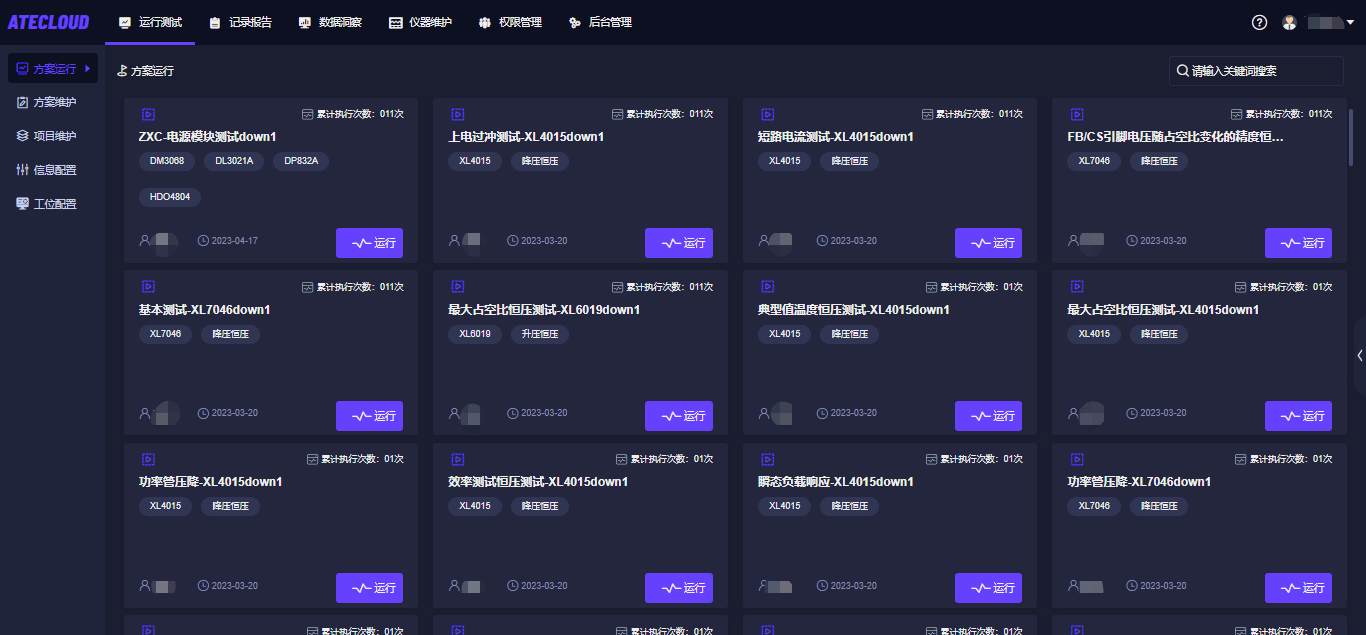Open the 仪器维护 tab
The height and width of the screenshot is (635, 1366).
(x=420, y=22)
